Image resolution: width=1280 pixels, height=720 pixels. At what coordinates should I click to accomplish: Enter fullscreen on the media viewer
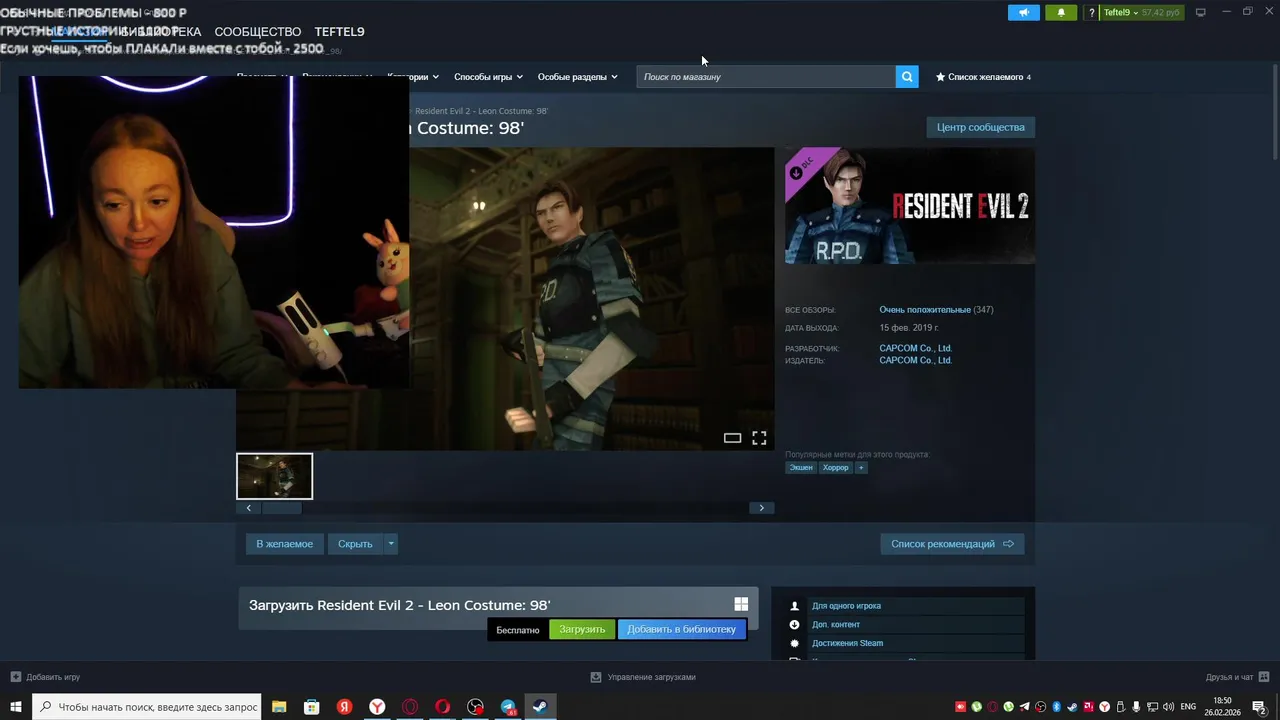pos(759,438)
